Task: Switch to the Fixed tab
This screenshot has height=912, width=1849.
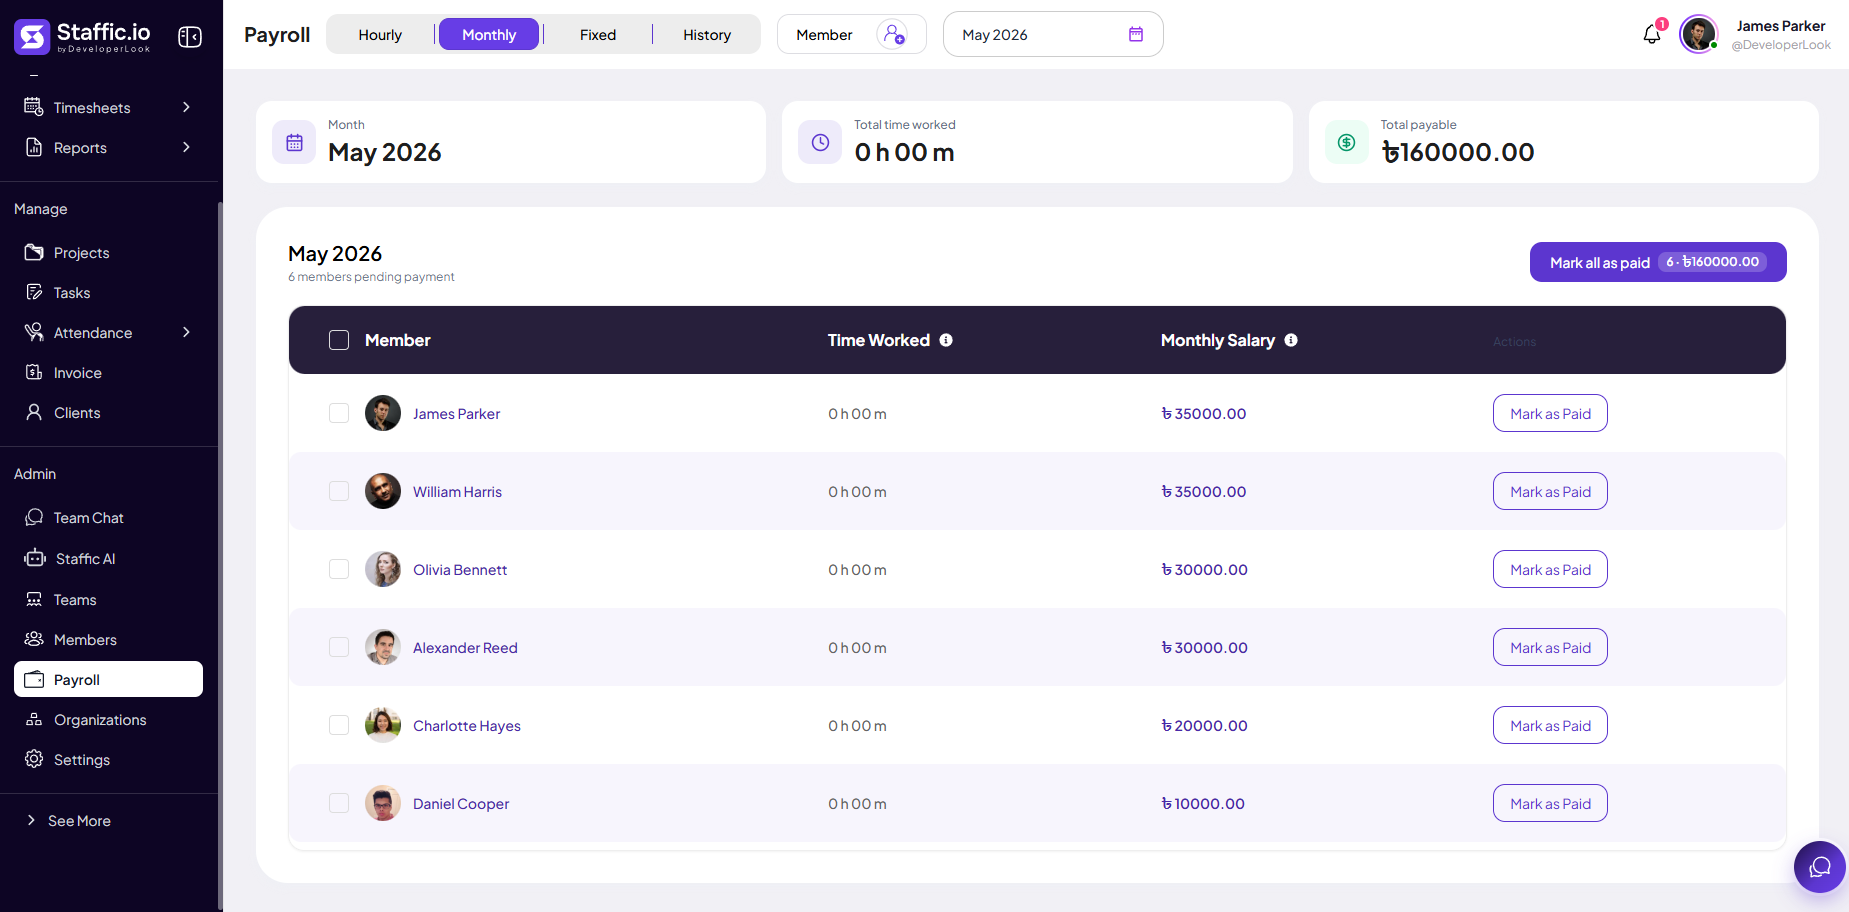Action: click(598, 34)
